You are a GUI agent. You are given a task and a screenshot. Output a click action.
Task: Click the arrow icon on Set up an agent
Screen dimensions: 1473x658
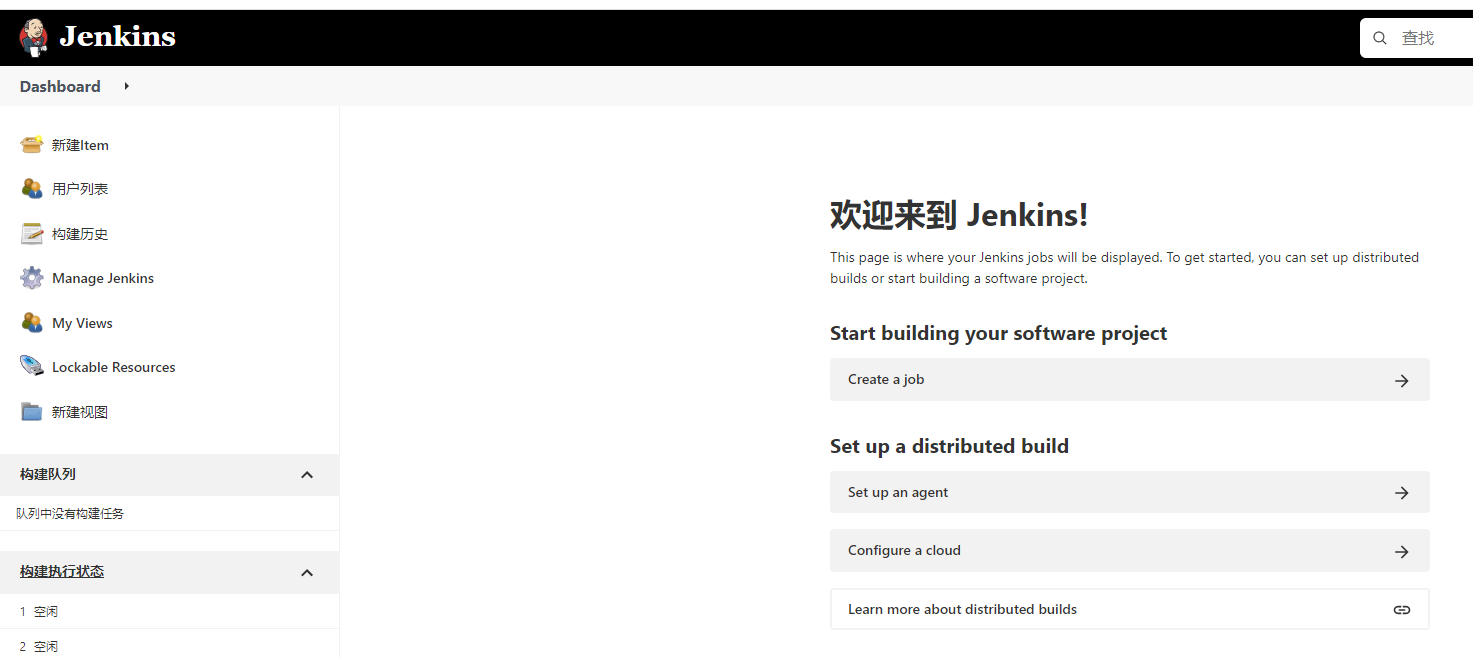(x=1402, y=492)
